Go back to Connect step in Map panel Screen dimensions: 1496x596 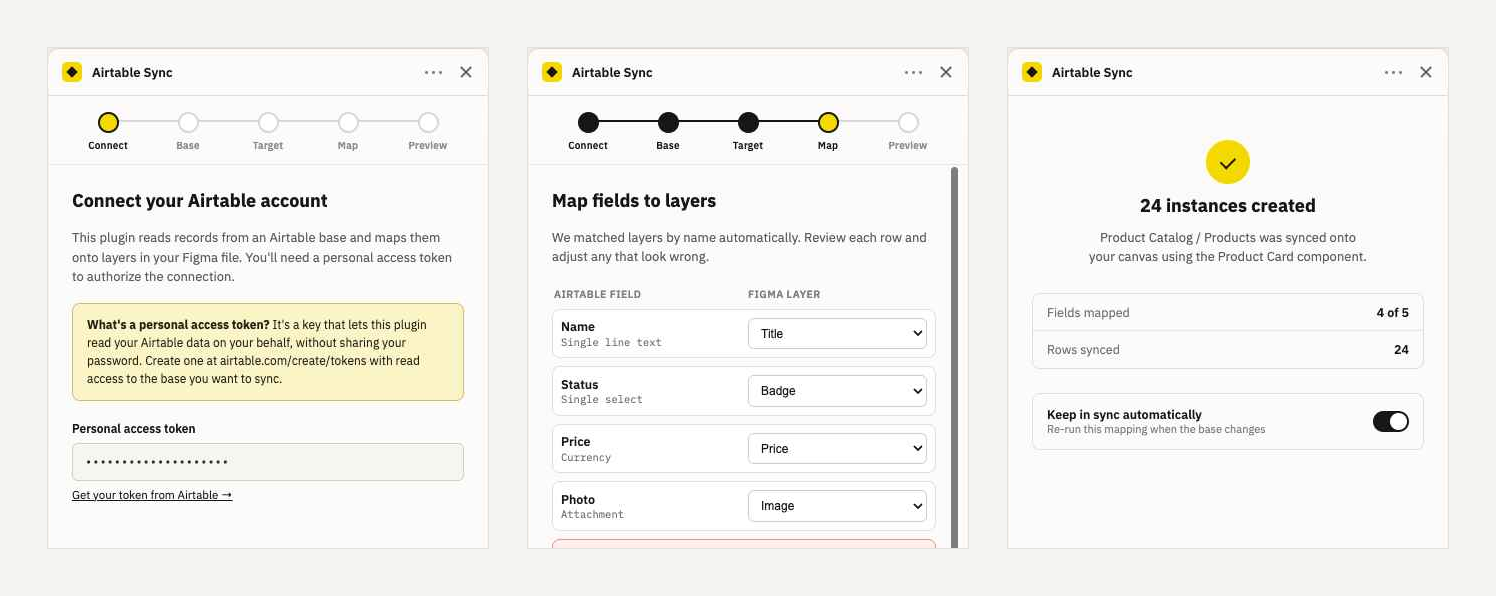coord(588,131)
